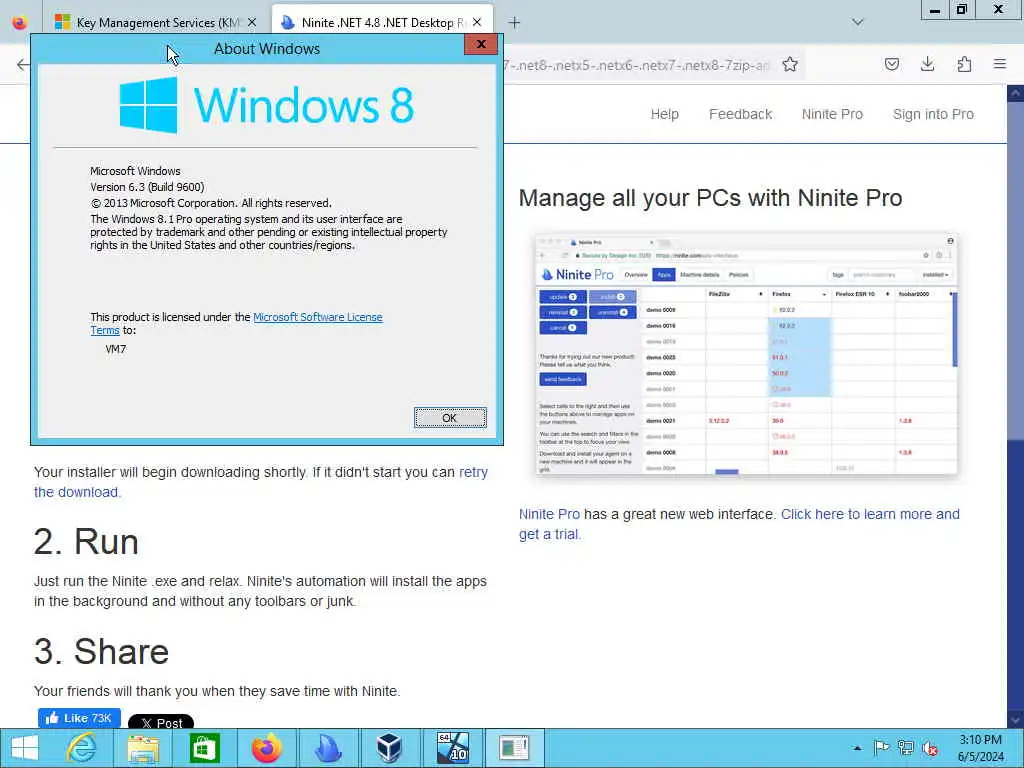The image size is (1024, 768).
Task: Open Firefox downloads panel
Action: coord(927,64)
